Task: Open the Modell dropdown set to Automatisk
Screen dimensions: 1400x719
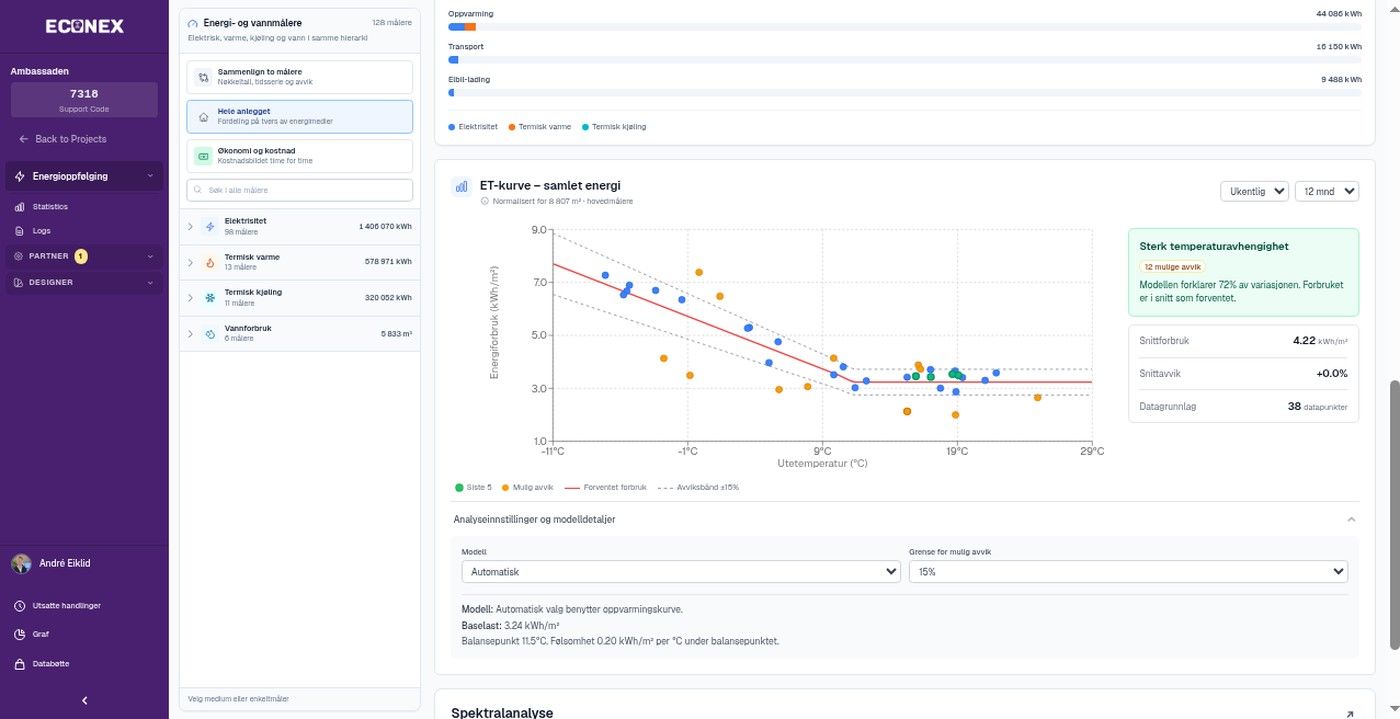Action: click(680, 572)
